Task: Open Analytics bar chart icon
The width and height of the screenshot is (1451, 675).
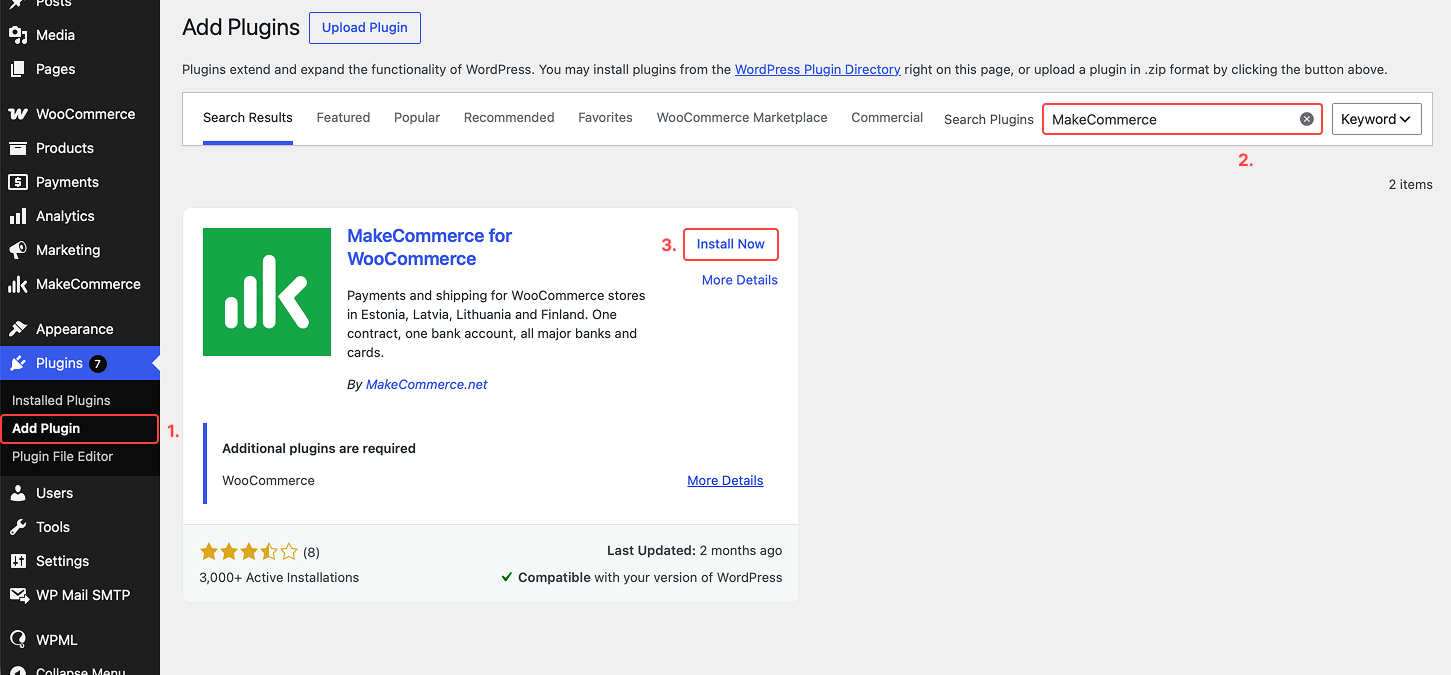Action: pyautogui.click(x=18, y=216)
